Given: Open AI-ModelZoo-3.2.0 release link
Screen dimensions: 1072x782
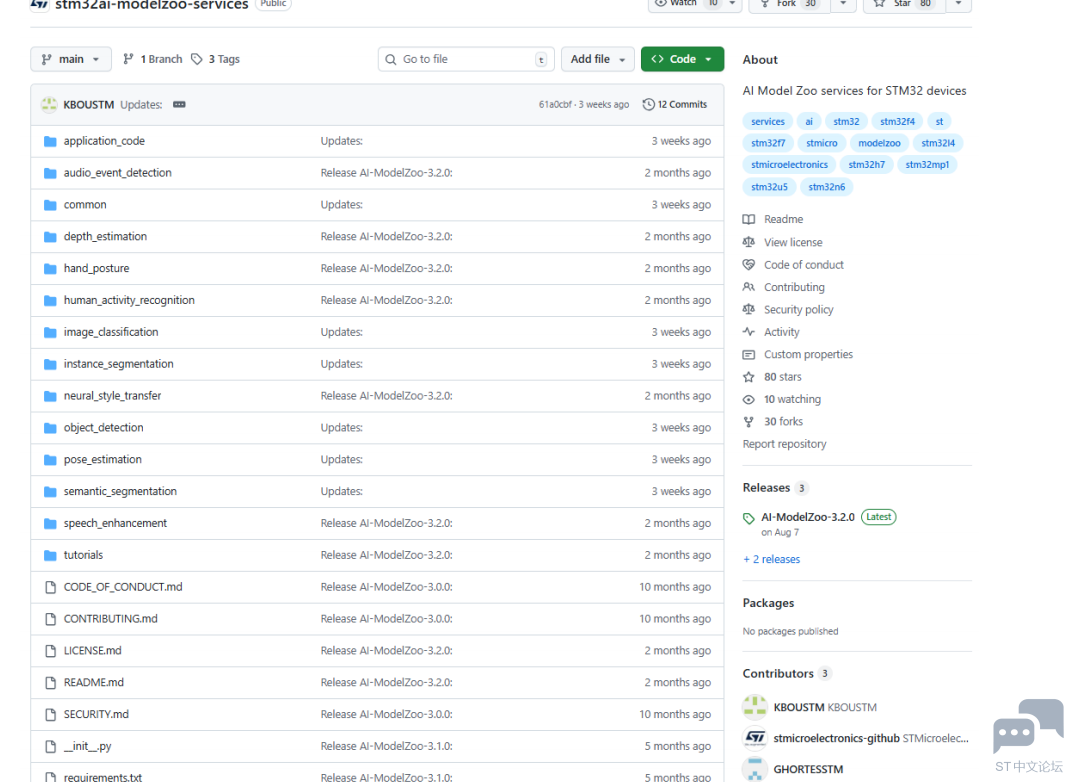Looking at the screenshot, I should [x=807, y=517].
